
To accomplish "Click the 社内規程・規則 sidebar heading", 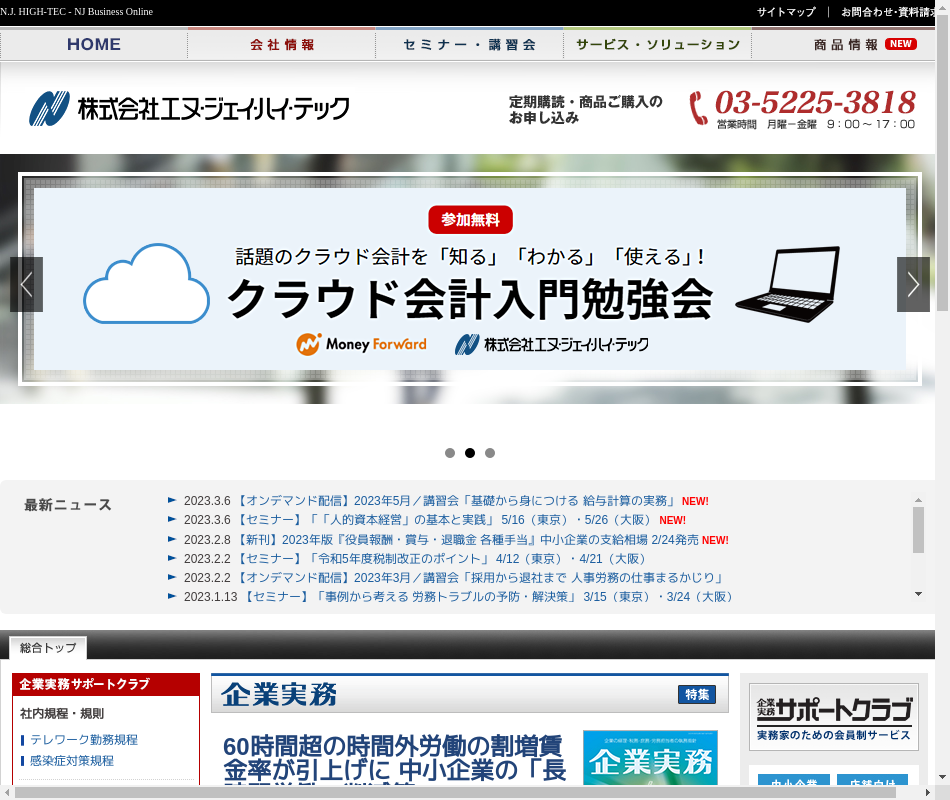I will [62, 713].
